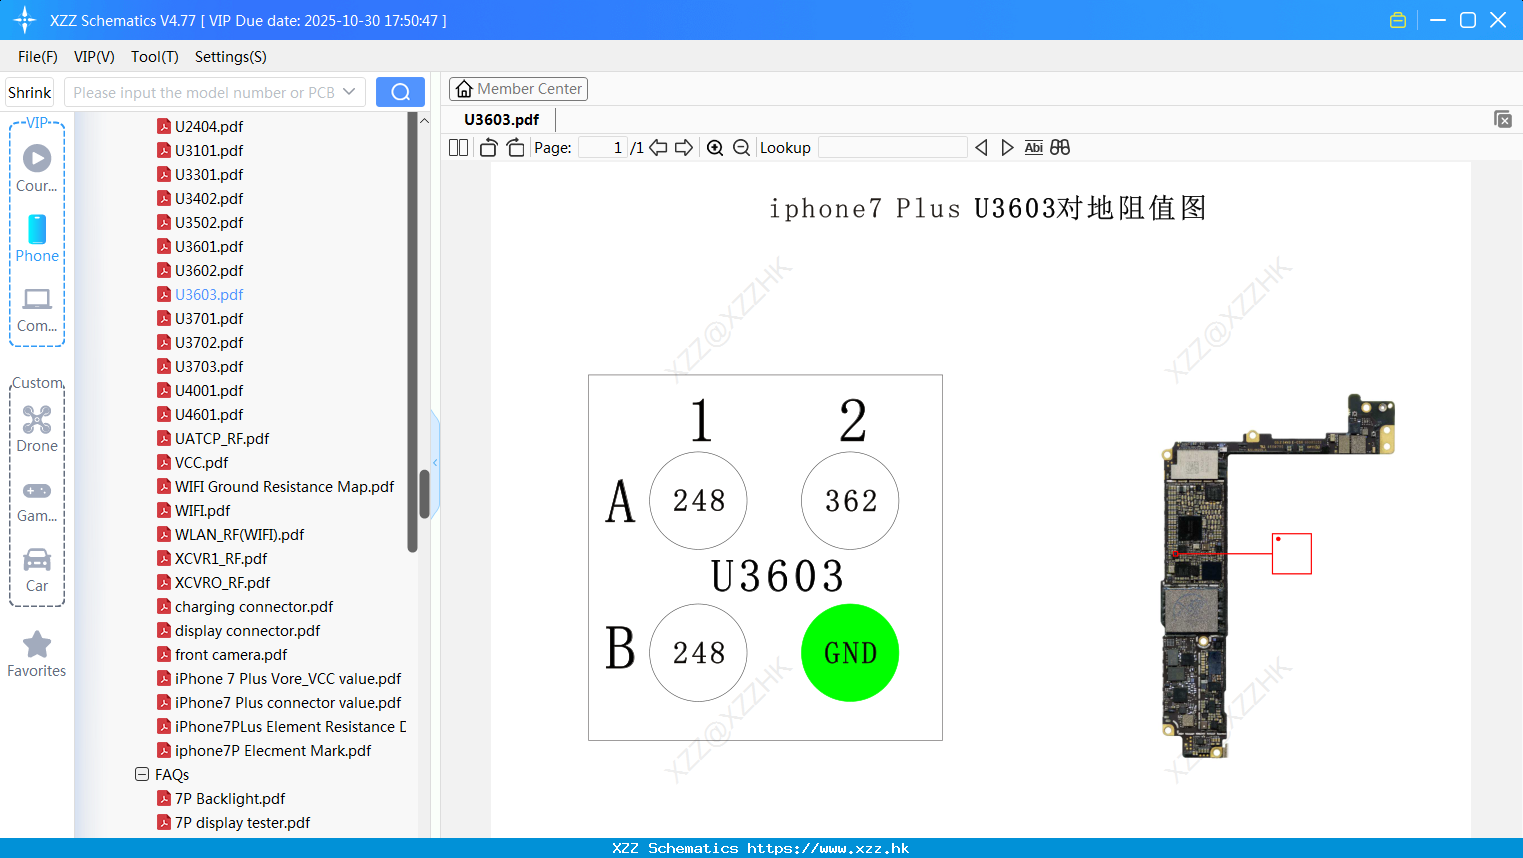
Task: Click the iPhone 7 Plus board thumbnail
Action: 1278,576
